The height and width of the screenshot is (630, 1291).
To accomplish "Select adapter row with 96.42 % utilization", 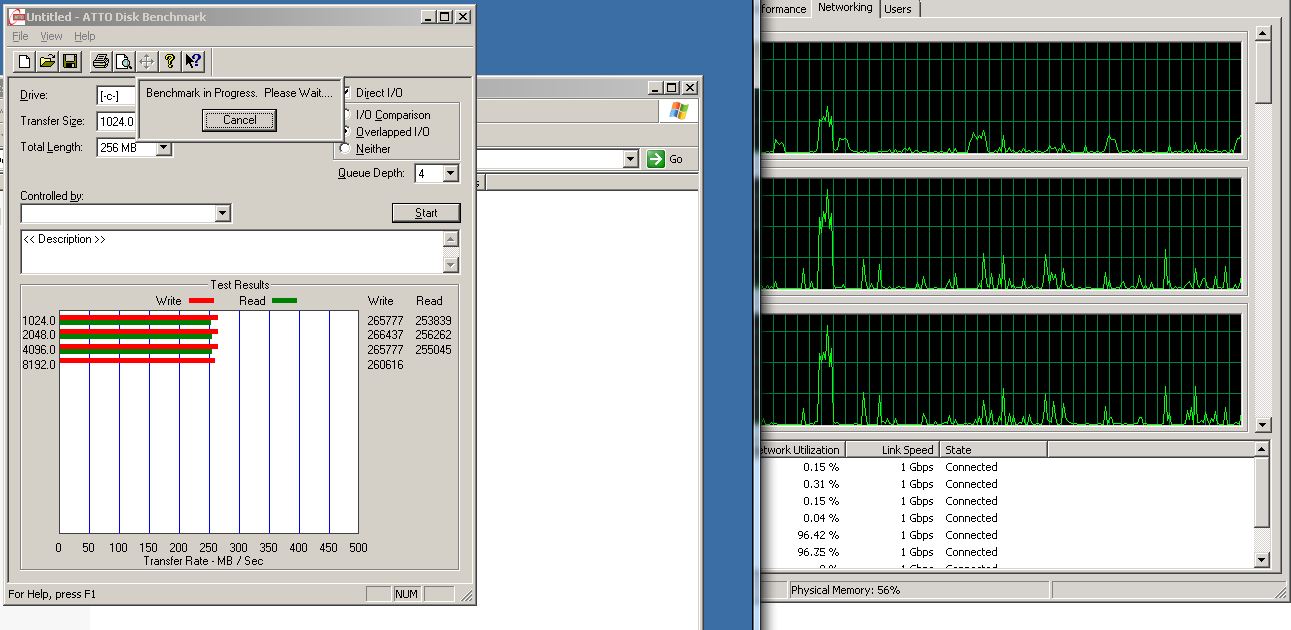I will (1006, 535).
